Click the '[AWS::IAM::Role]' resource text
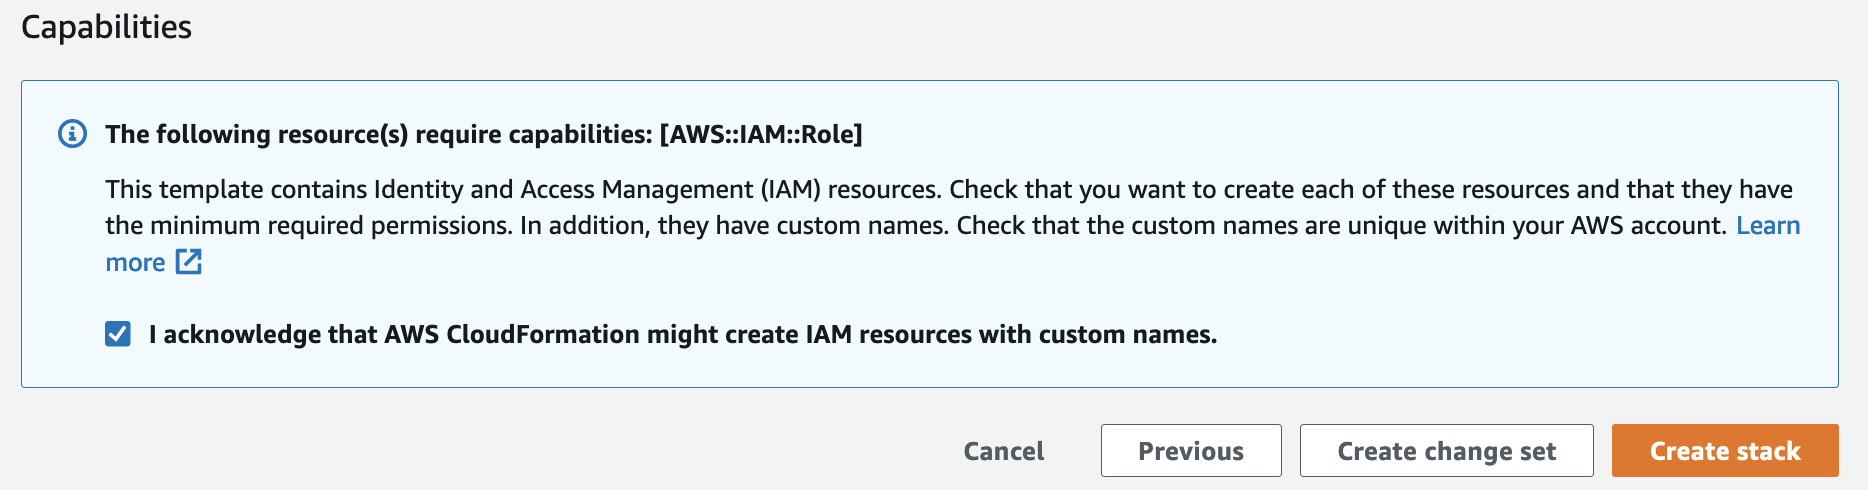1868x490 pixels. point(761,134)
